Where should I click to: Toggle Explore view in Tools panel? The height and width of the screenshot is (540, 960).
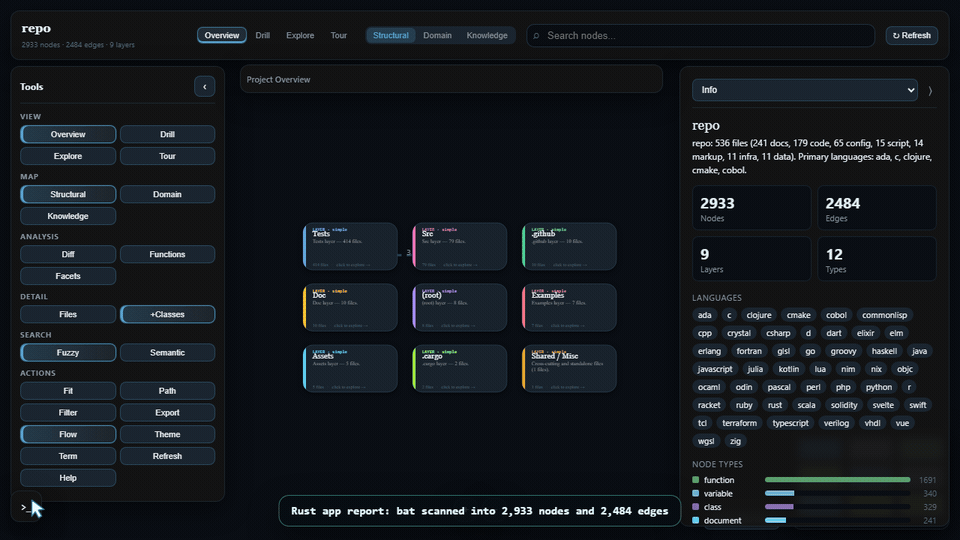tap(68, 156)
